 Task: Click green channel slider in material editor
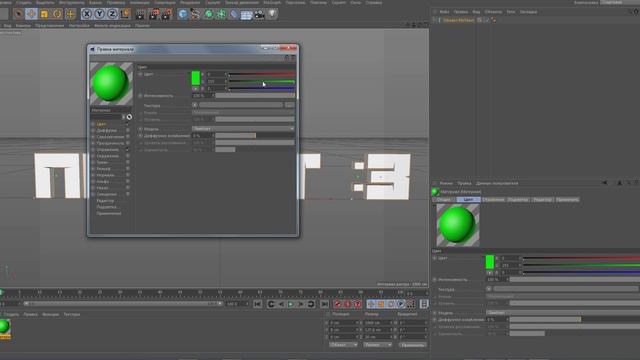(262, 82)
